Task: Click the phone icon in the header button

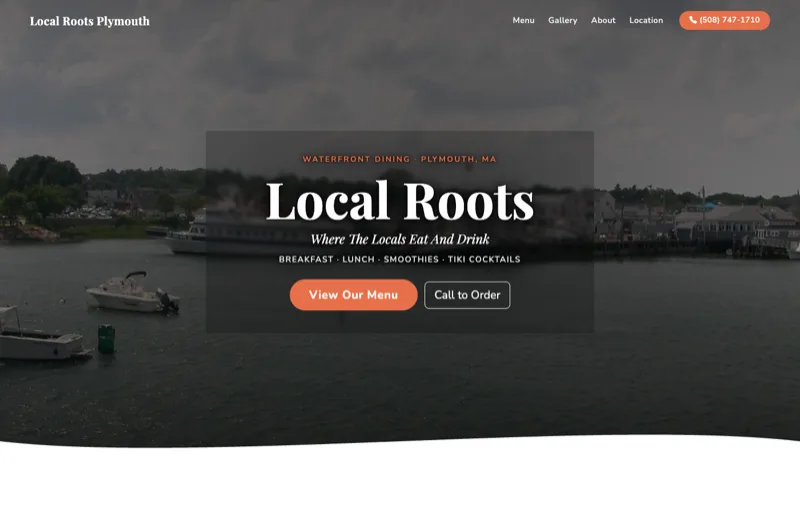Action: coord(692,20)
